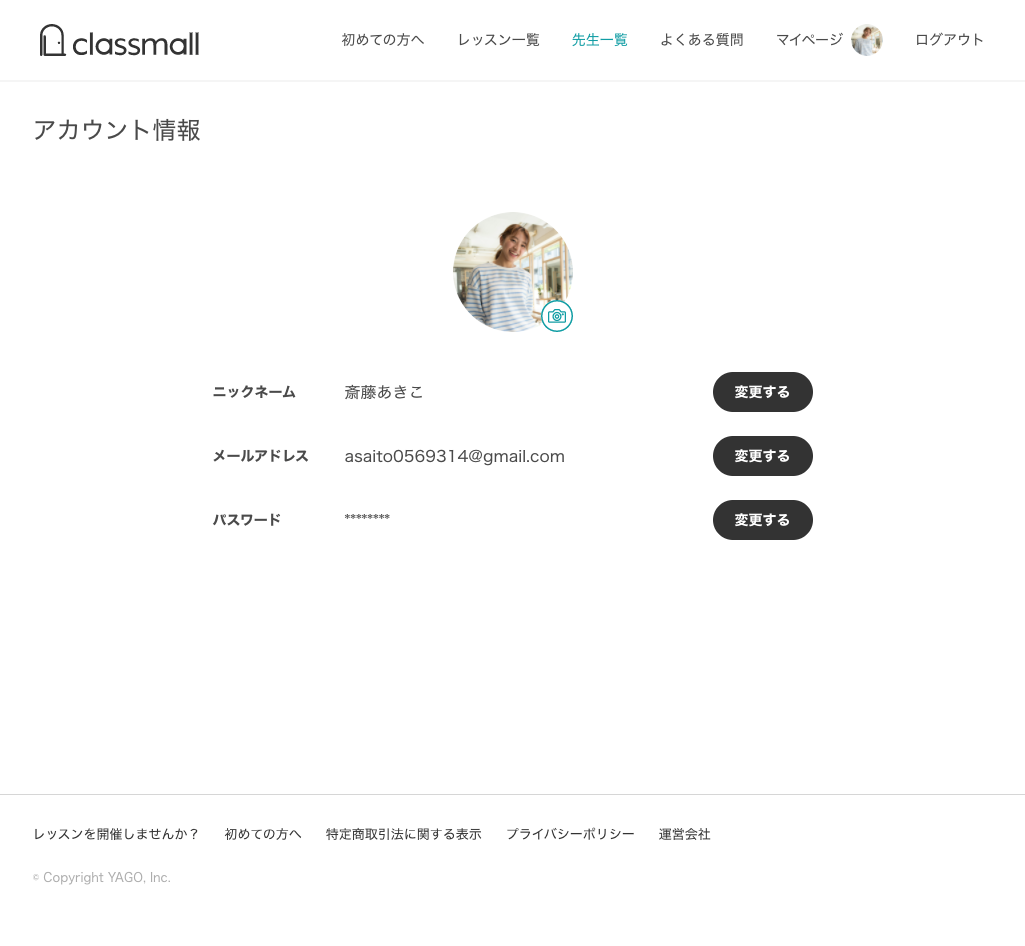Click 変更する for the メールアドレス row
The height and width of the screenshot is (946, 1025).
(762, 456)
